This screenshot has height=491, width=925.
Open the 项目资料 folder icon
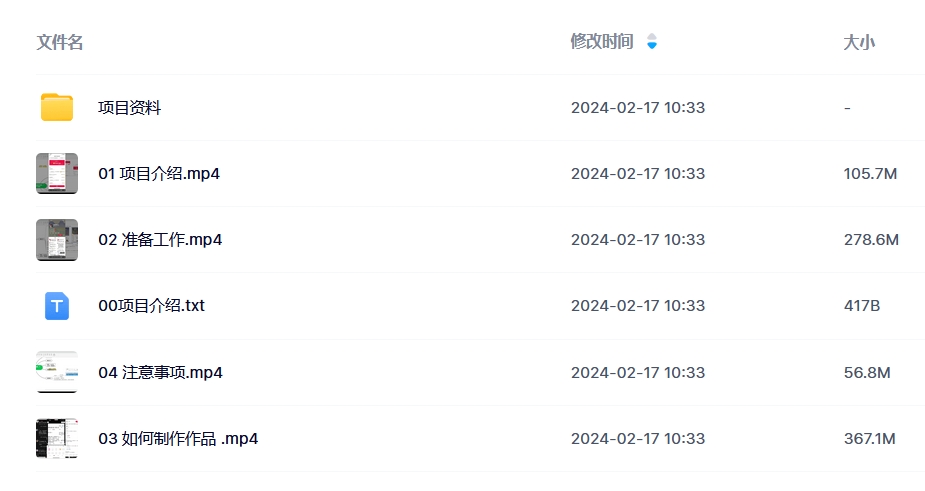click(x=57, y=107)
